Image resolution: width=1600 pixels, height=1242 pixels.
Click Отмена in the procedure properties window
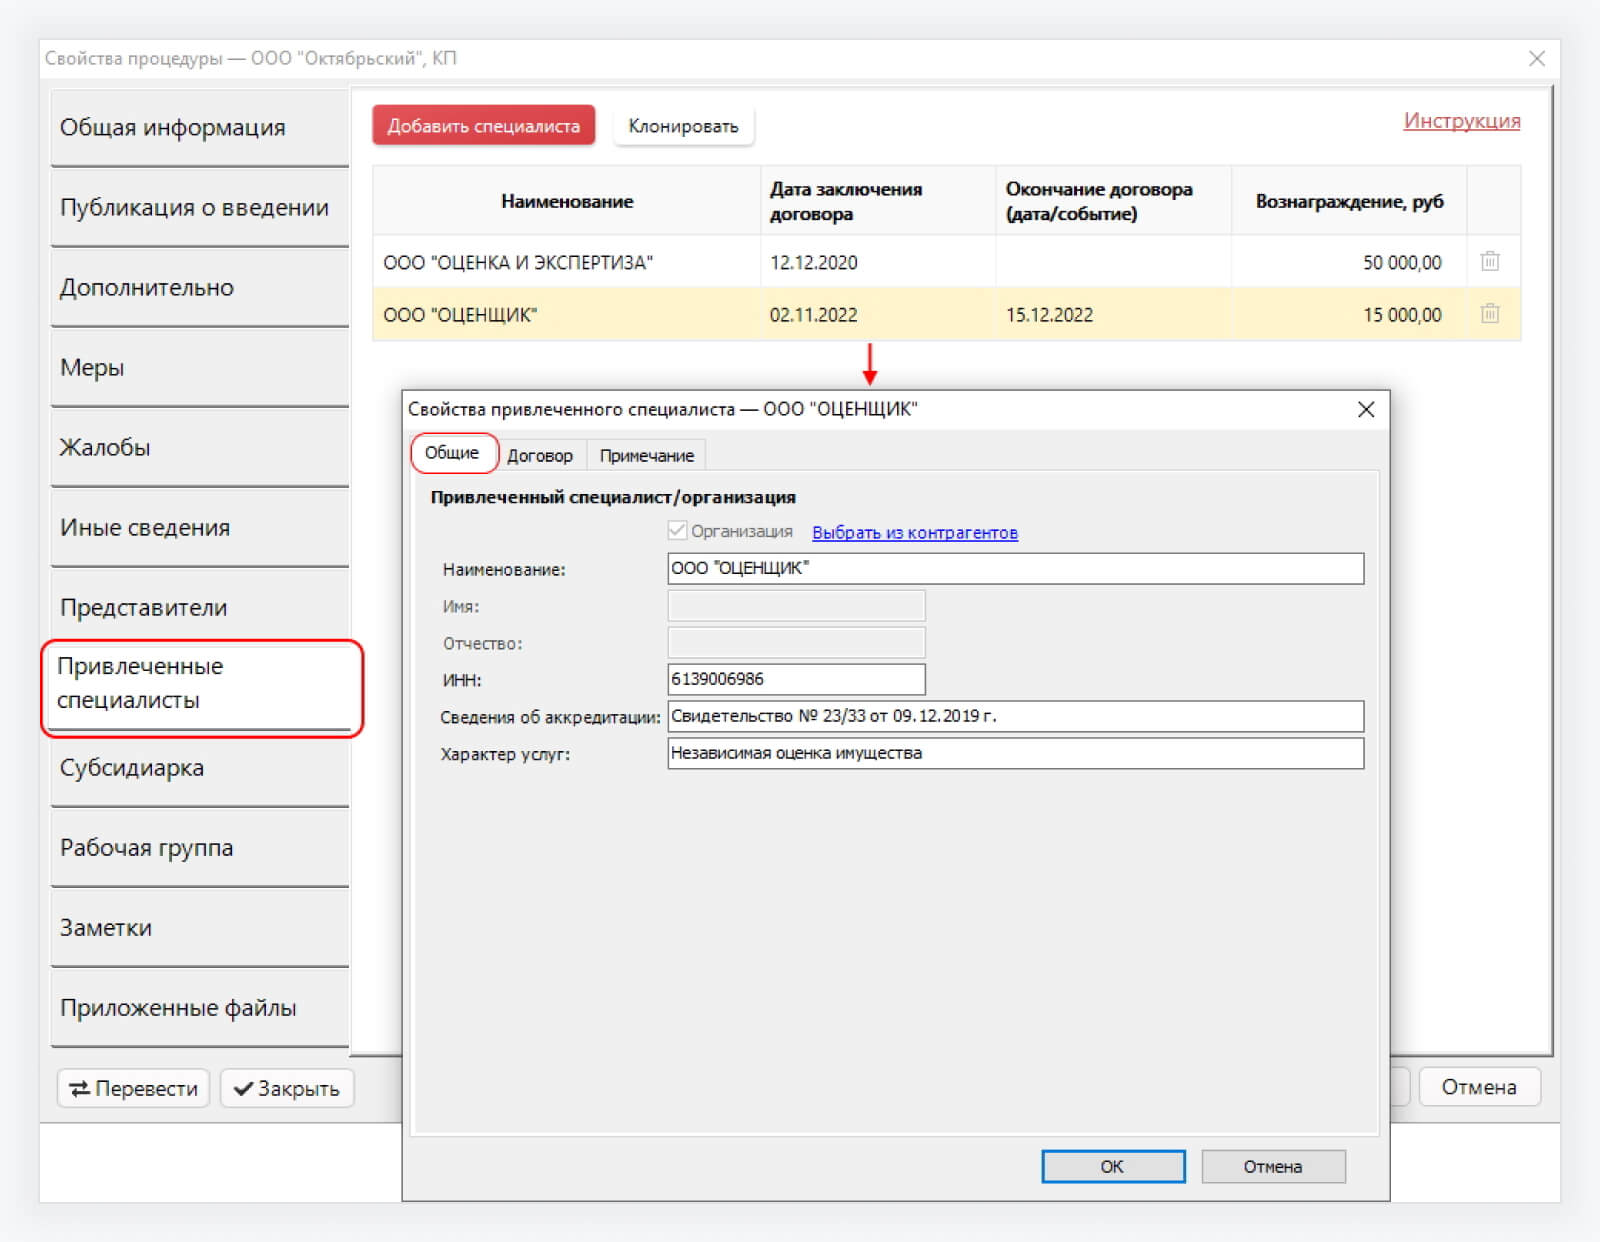(x=1479, y=1087)
